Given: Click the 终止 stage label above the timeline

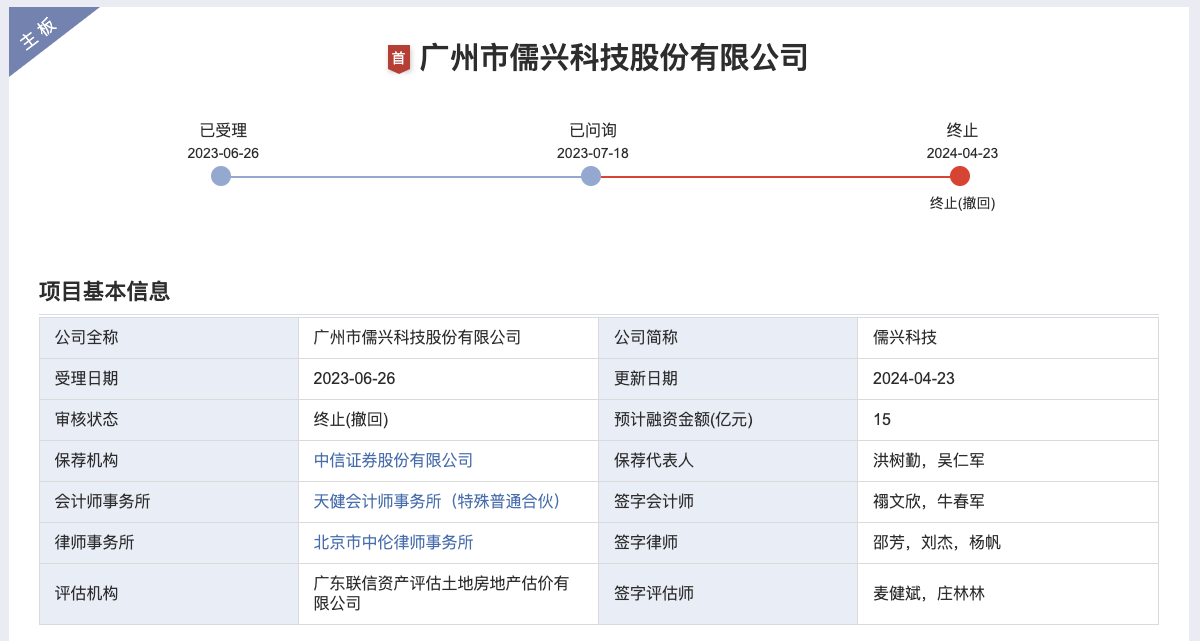Looking at the screenshot, I should (962, 130).
